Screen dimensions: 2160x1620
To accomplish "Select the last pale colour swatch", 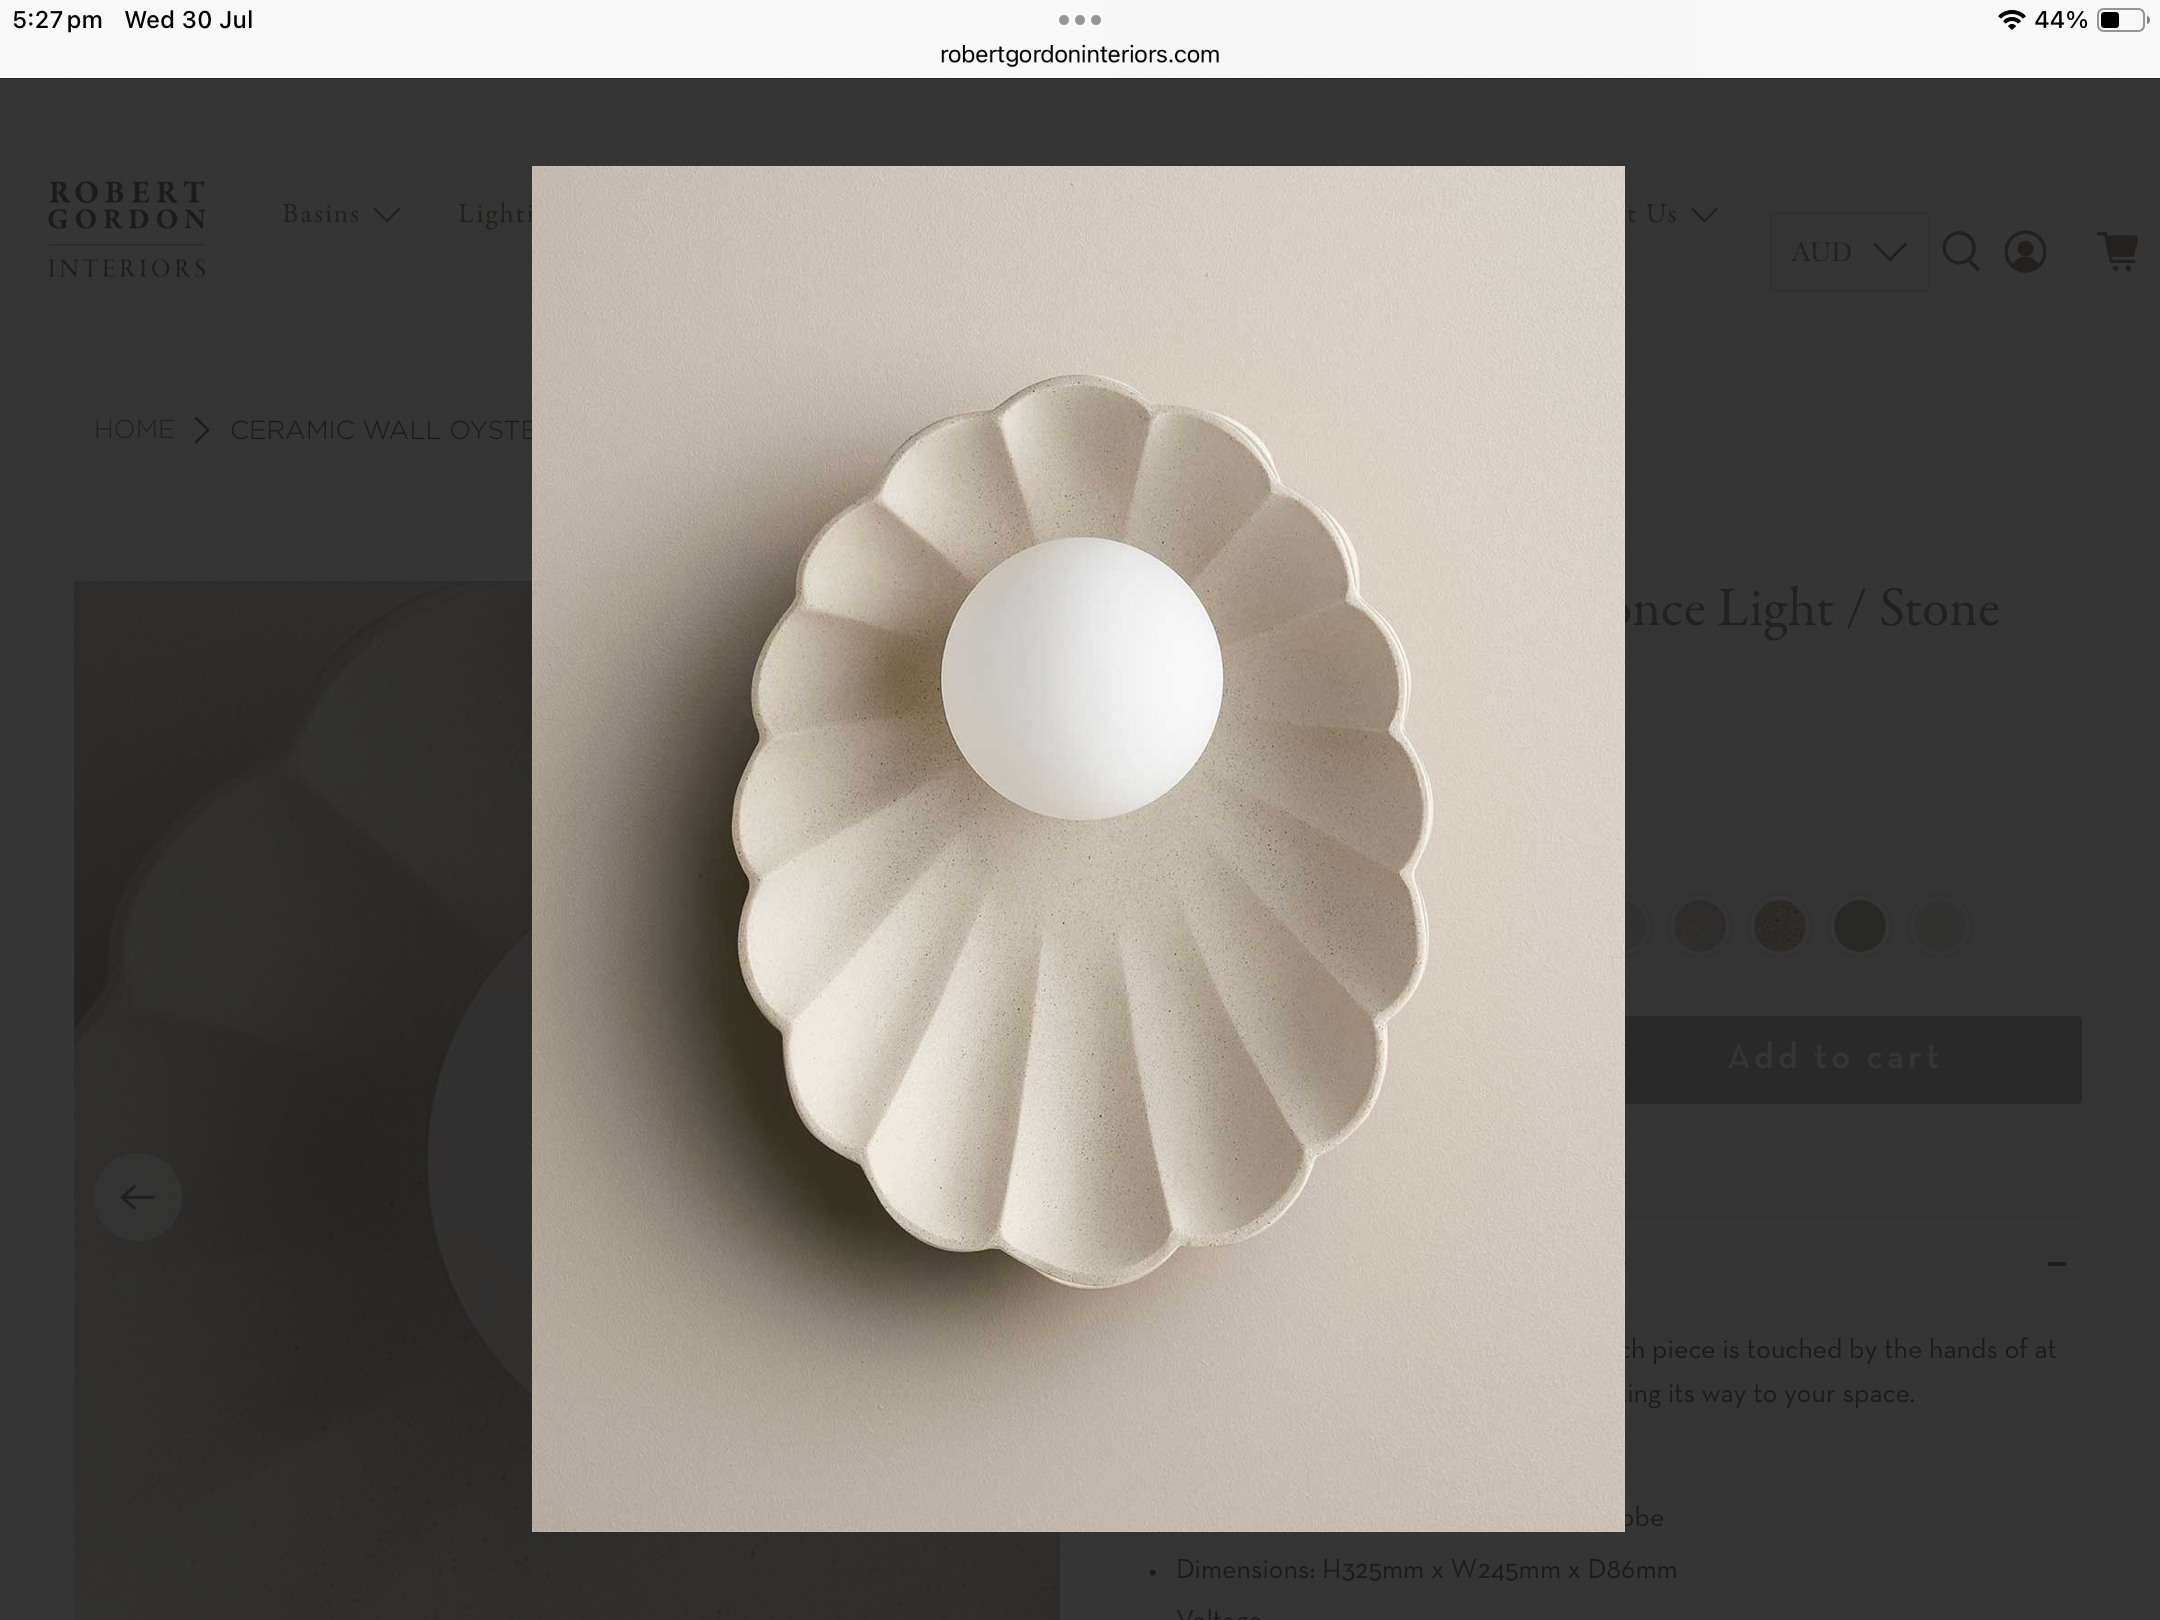I will (1940, 926).
